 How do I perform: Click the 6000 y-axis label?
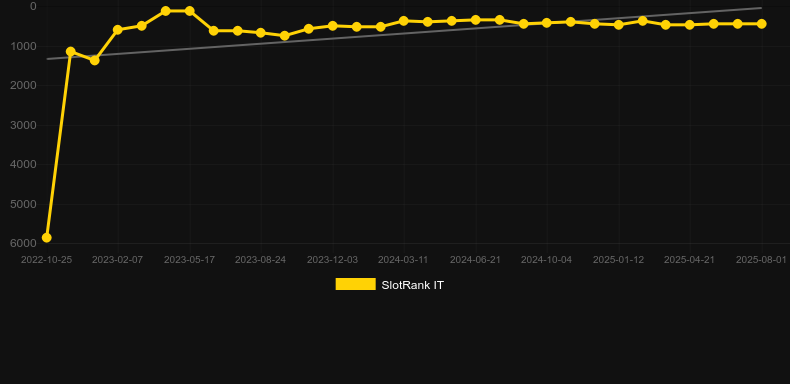tap(24, 243)
